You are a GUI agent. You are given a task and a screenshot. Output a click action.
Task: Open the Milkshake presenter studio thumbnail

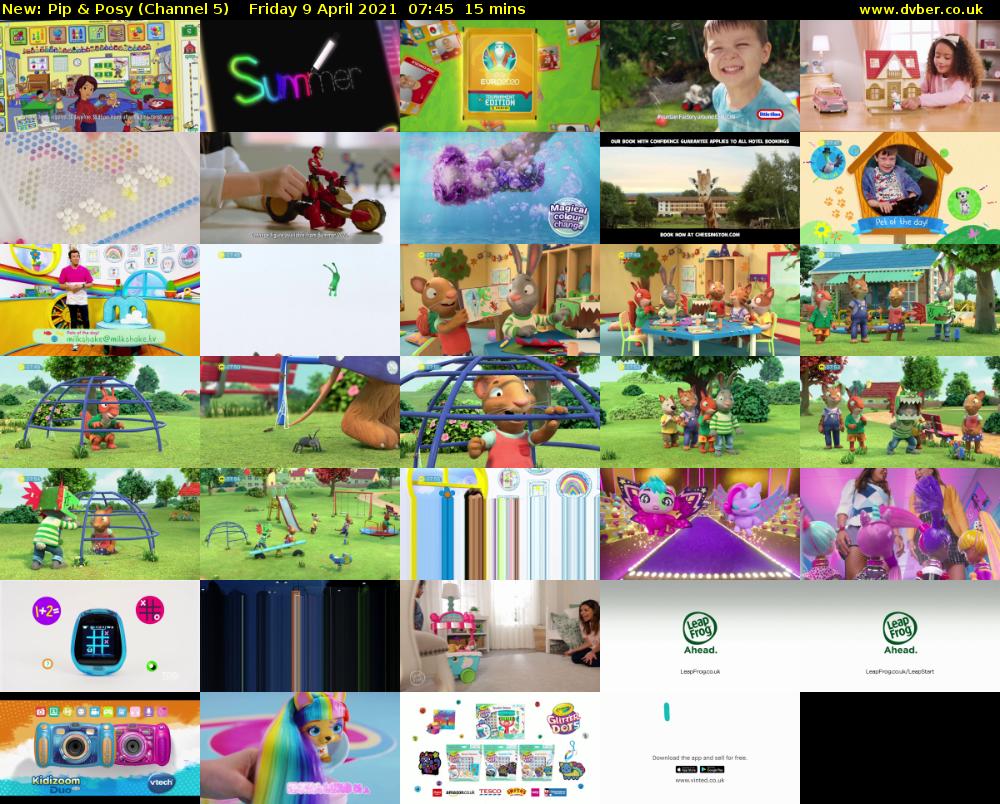pos(99,300)
